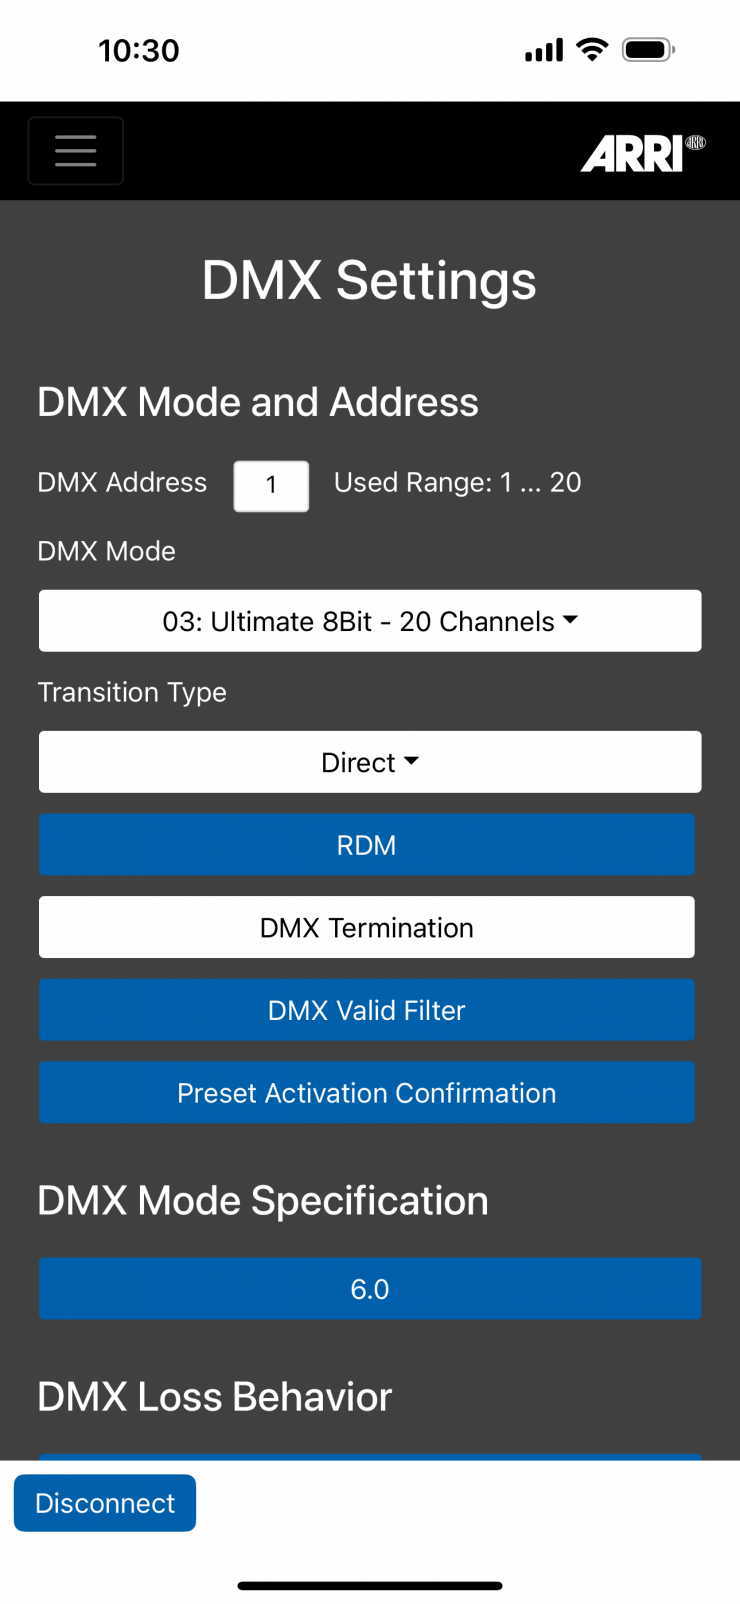Screen dimensions: 740x1604
Task: Tap the DMX Mode and Address heading
Action: [x=258, y=402]
